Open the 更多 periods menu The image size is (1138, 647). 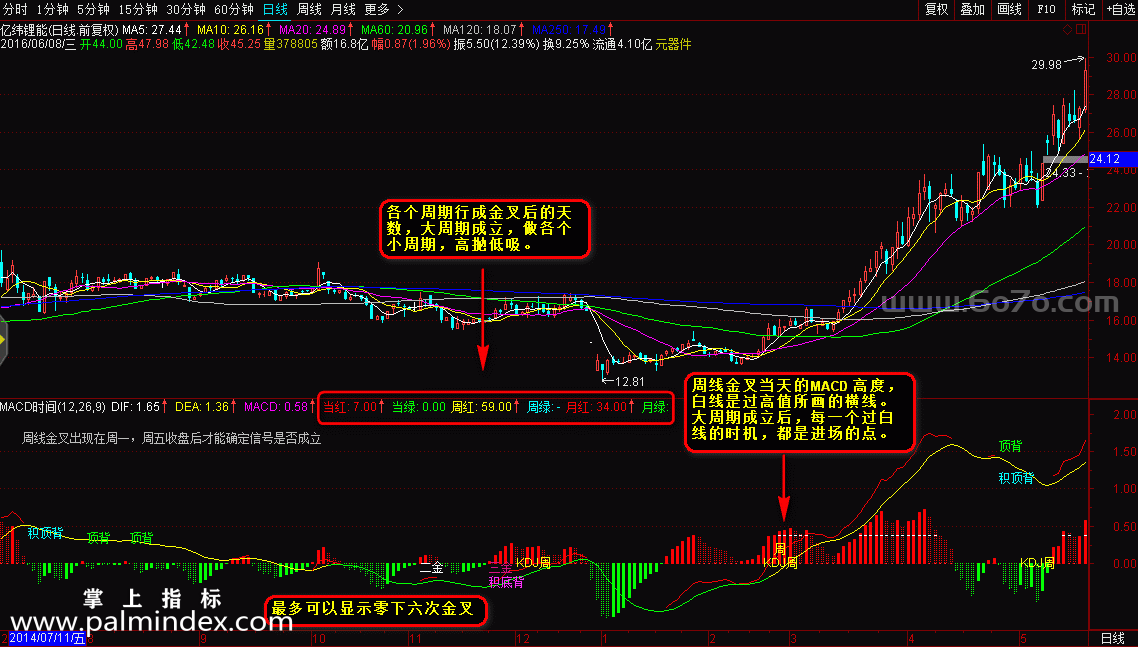pyautogui.click(x=377, y=9)
